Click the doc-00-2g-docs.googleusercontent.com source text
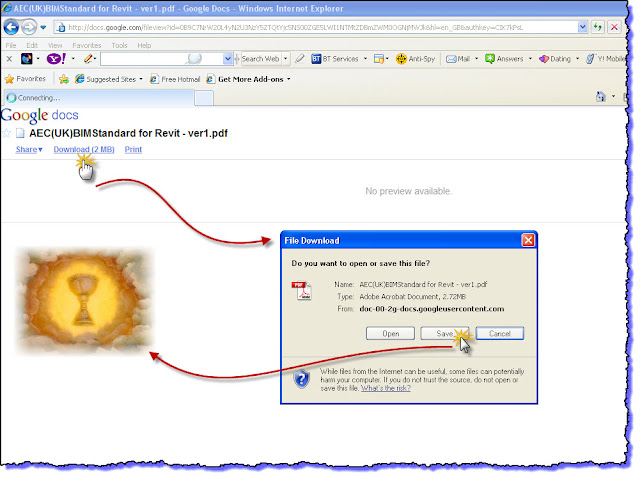The height and width of the screenshot is (477, 640). coord(431,309)
